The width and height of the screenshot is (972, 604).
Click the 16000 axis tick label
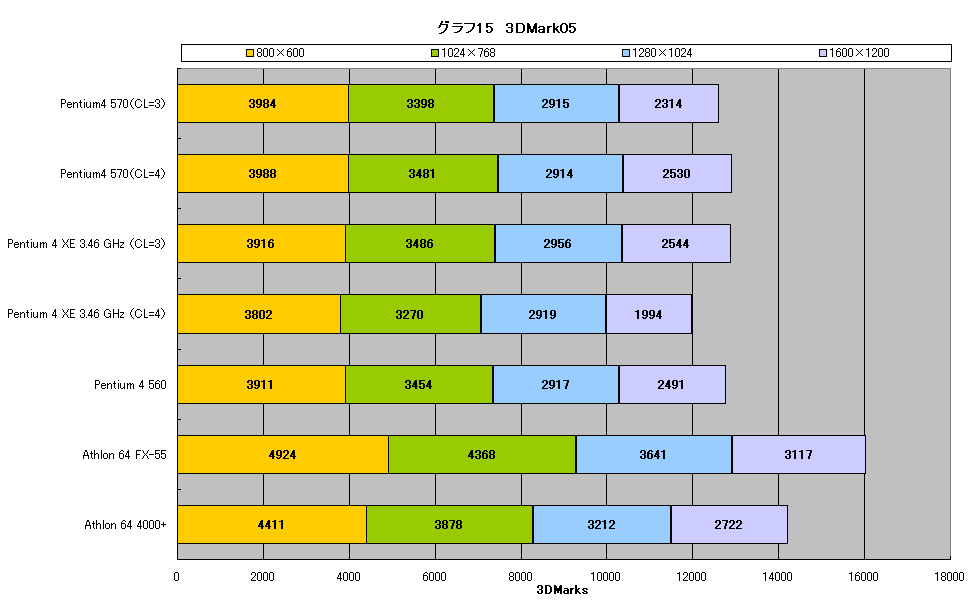click(x=863, y=577)
